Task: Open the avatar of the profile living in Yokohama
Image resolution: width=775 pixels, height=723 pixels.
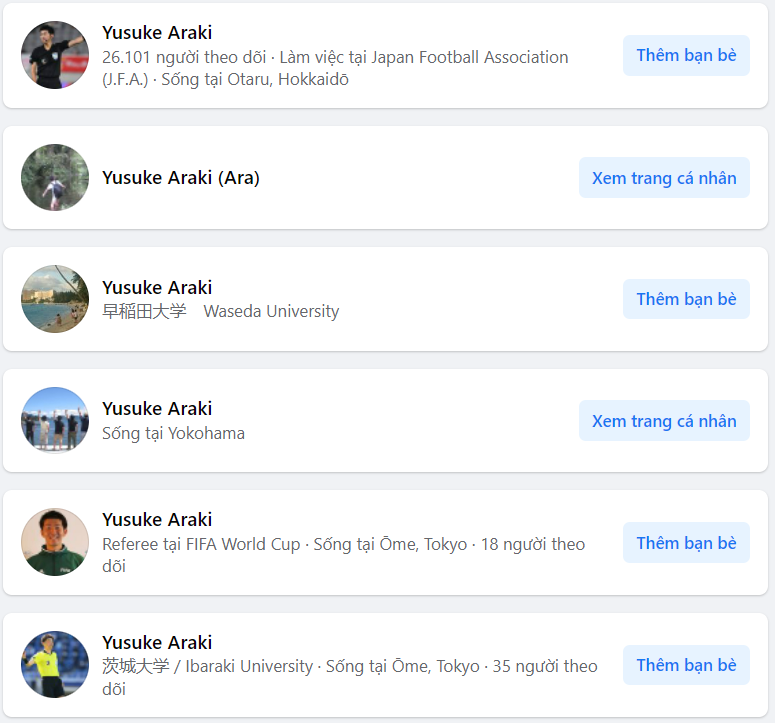Action: click(x=55, y=421)
